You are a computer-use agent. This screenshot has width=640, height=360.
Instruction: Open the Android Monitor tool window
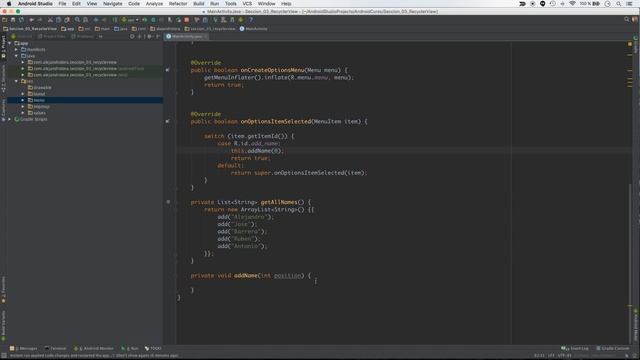pyautogui.click(x=94, y=349)
